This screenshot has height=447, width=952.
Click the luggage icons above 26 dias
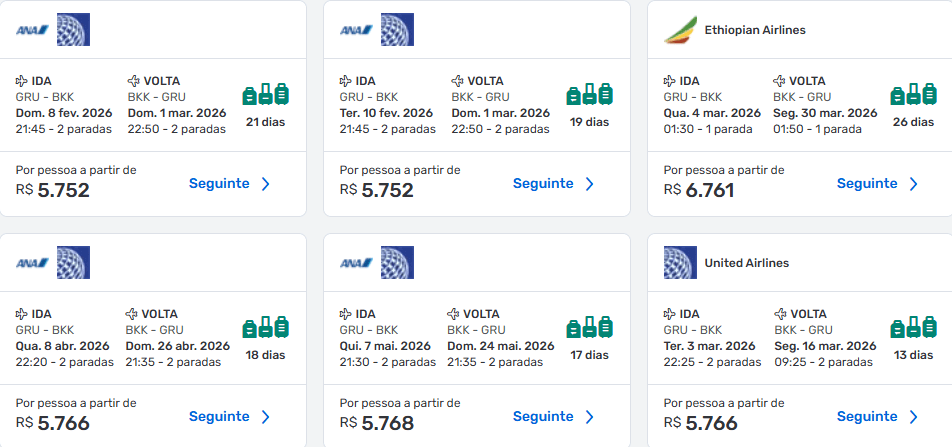coord(913,94)
